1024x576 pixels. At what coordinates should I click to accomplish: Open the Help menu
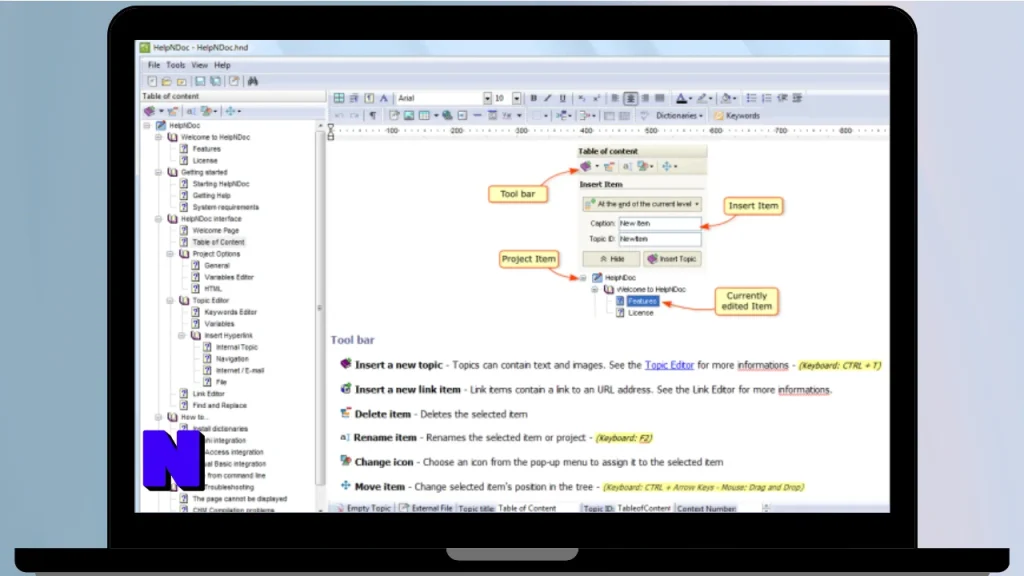[x=222, y=65]
